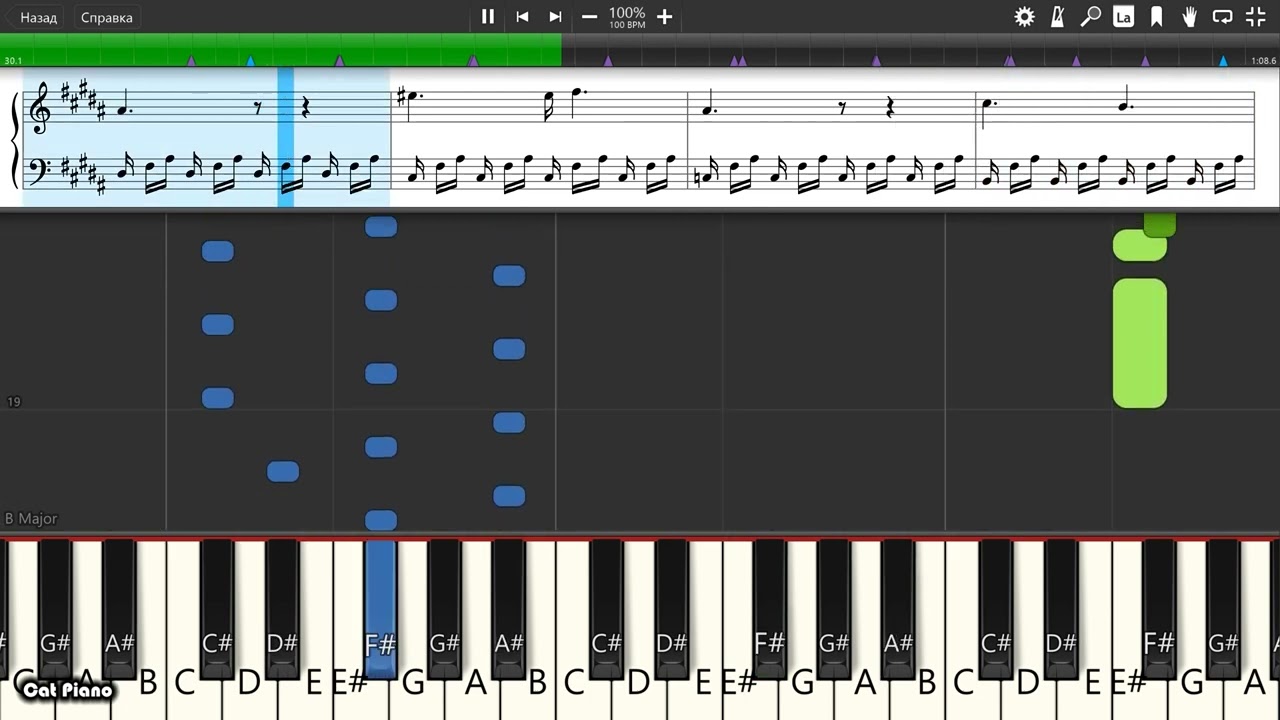Go back with the Назад button

pos(36,18)
